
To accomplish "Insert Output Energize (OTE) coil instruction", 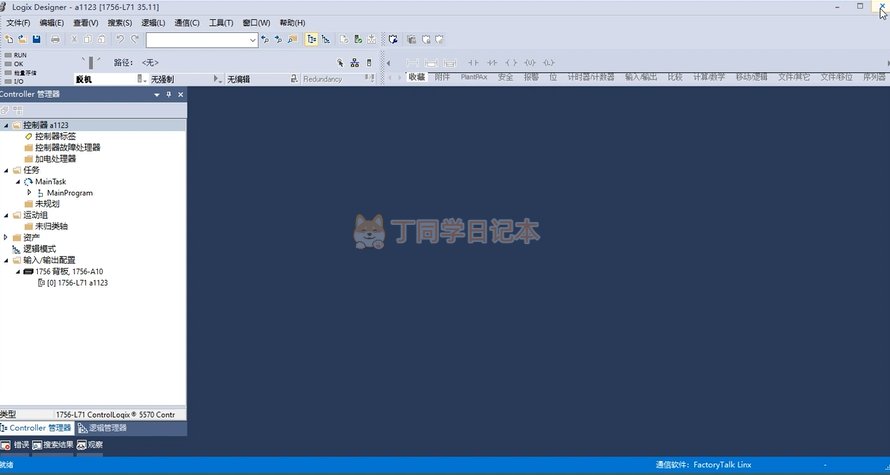I will click(x=511, y=62).
